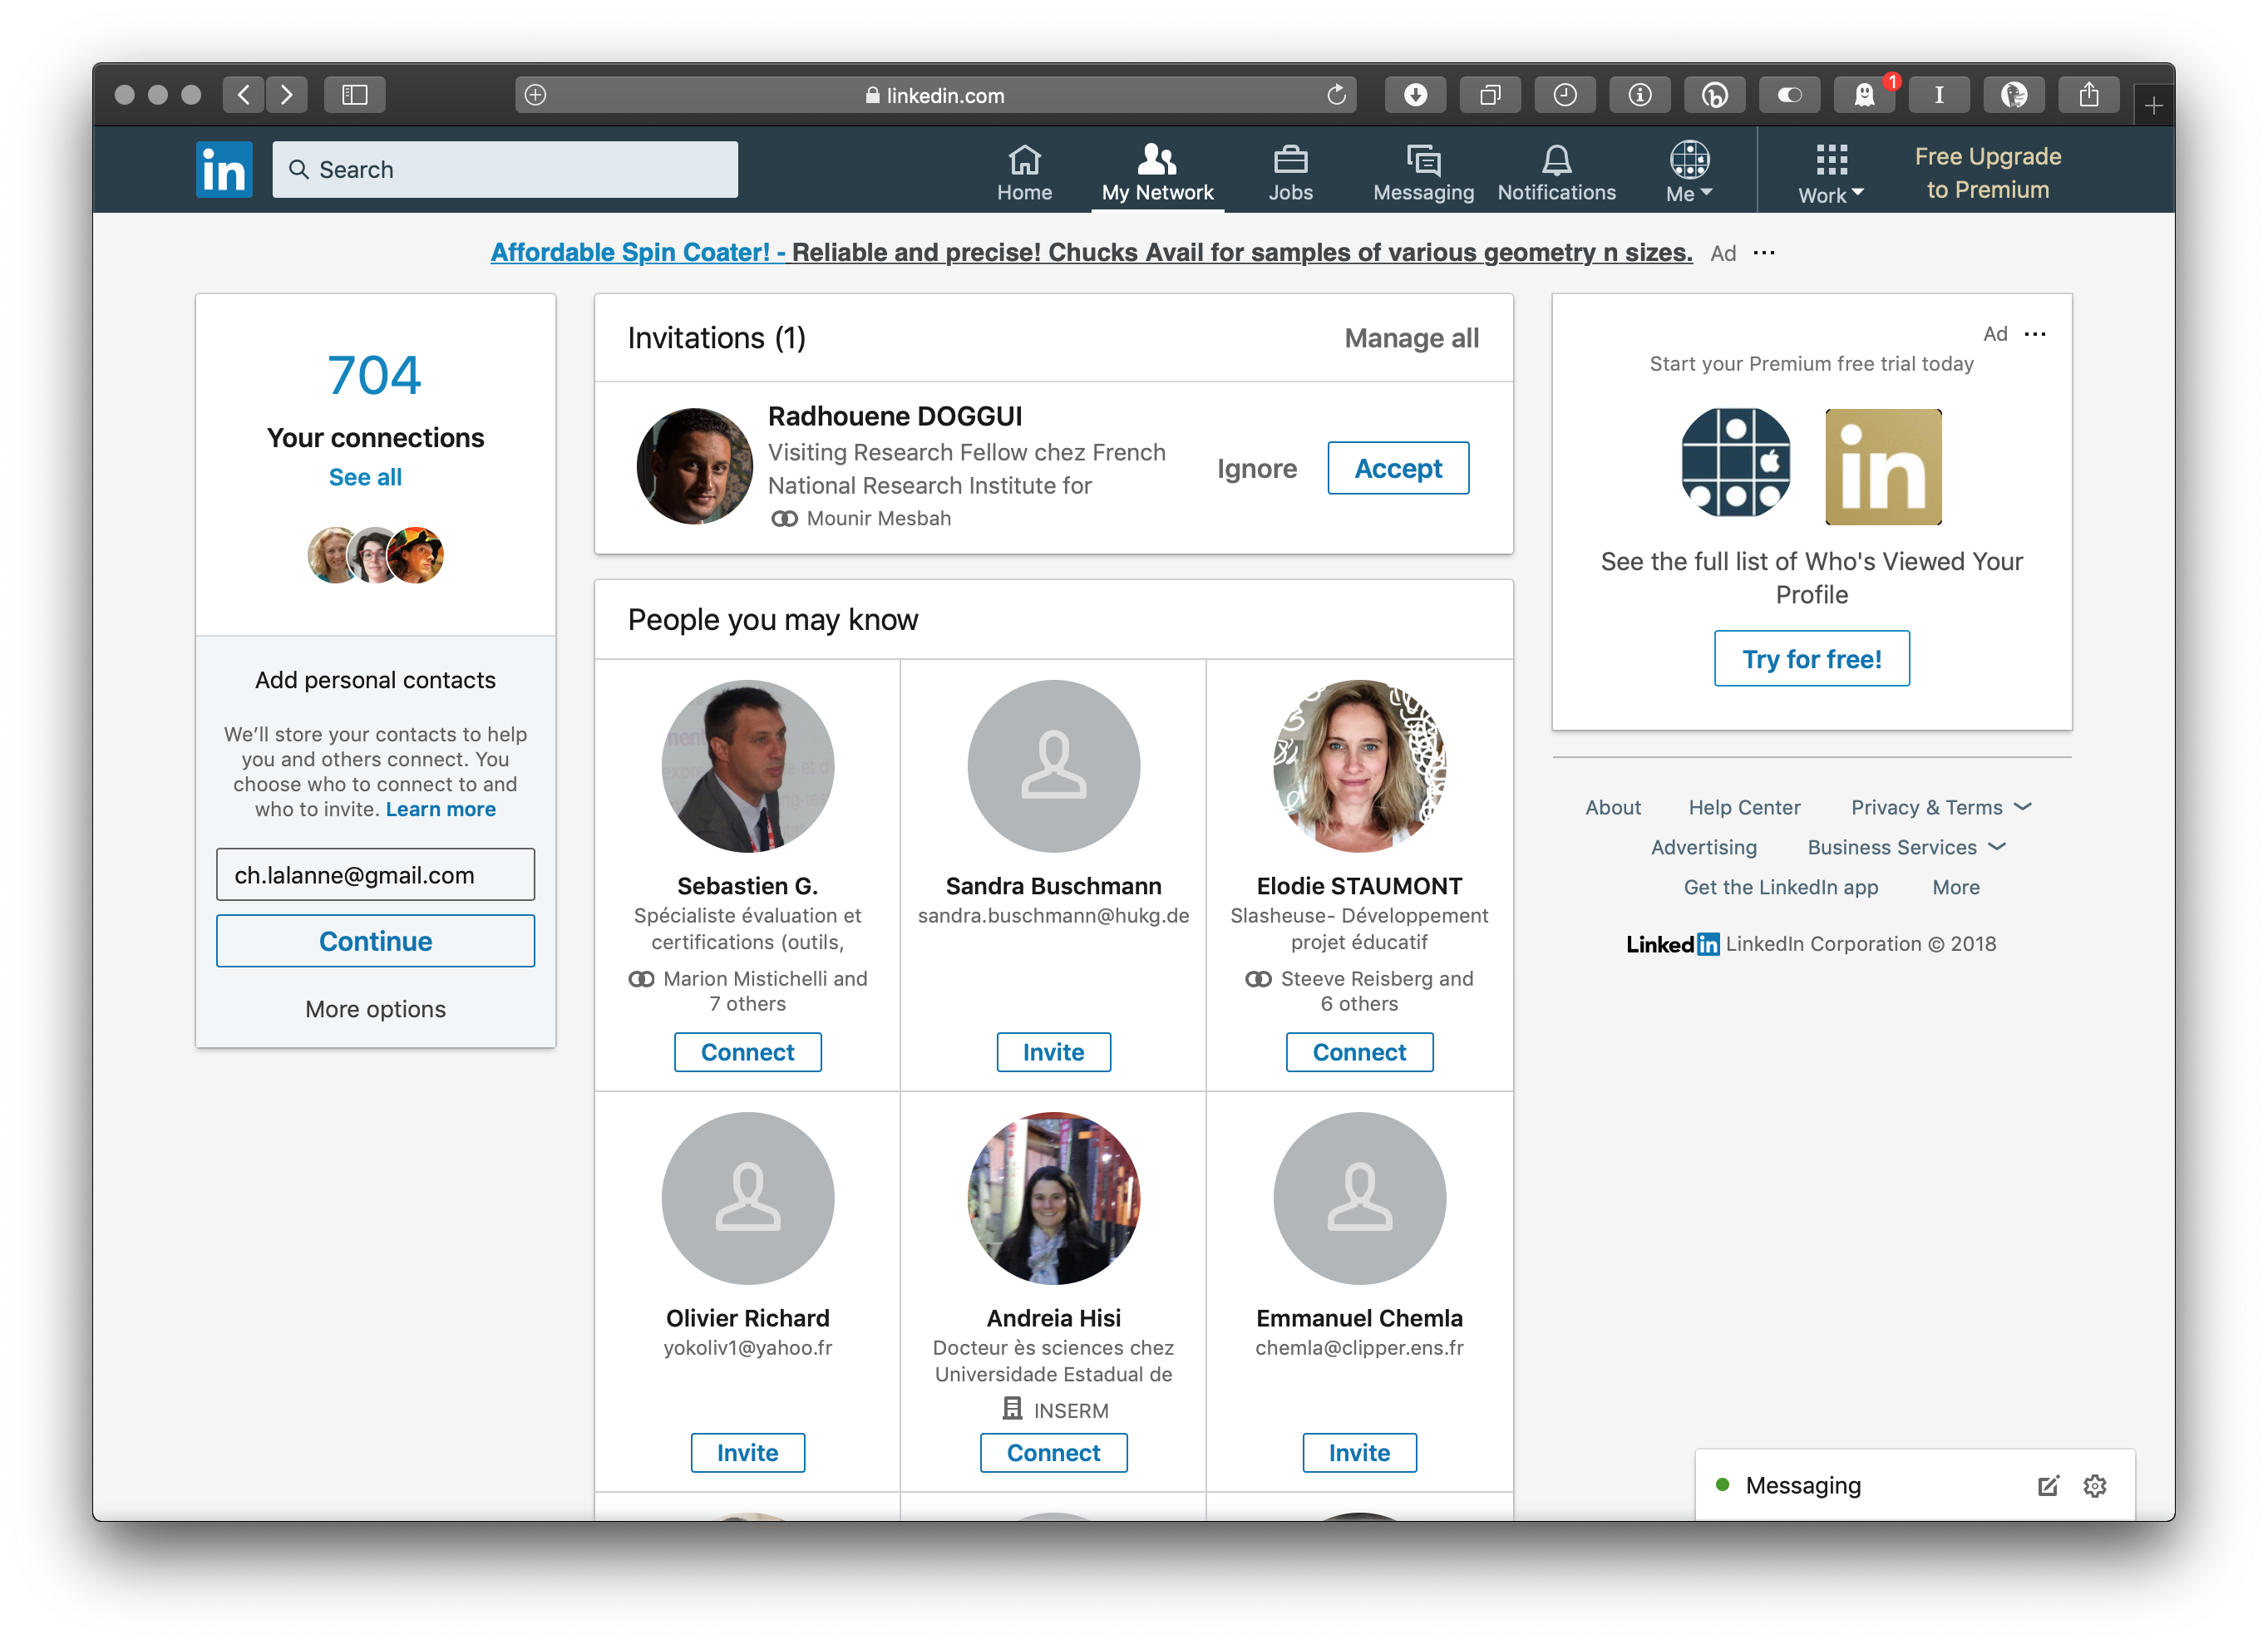The width and height of the screenshot is (2268, 1644).
Task: Open the See all connections link
Action: [x=365, y=477]
